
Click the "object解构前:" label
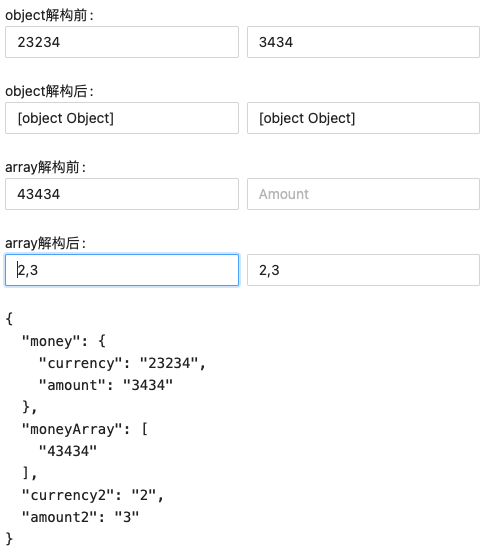point(49,15)
